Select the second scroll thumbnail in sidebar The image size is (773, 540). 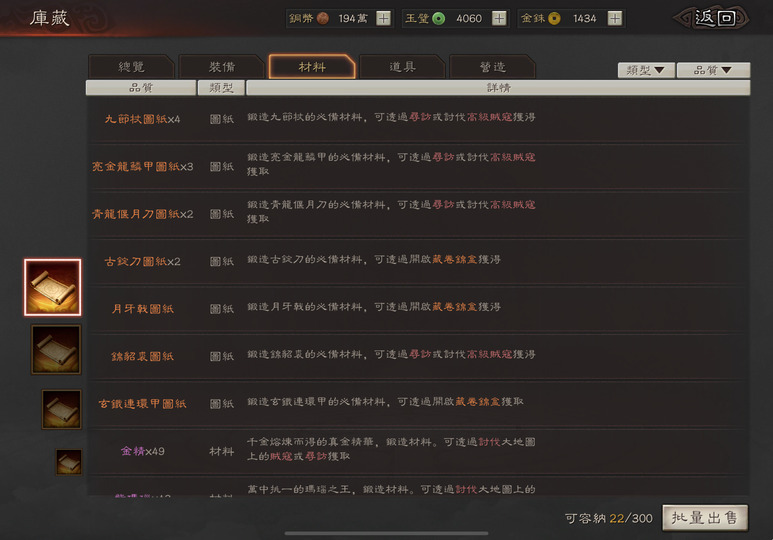(56, 349)
